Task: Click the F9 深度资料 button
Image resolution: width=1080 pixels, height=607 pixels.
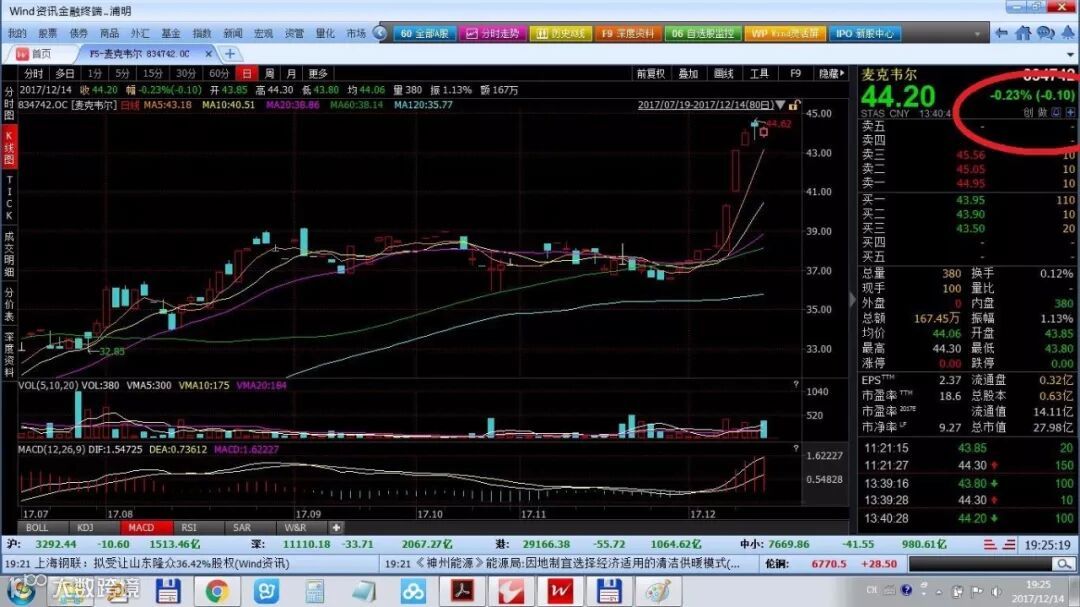Action: pos(627,34)
